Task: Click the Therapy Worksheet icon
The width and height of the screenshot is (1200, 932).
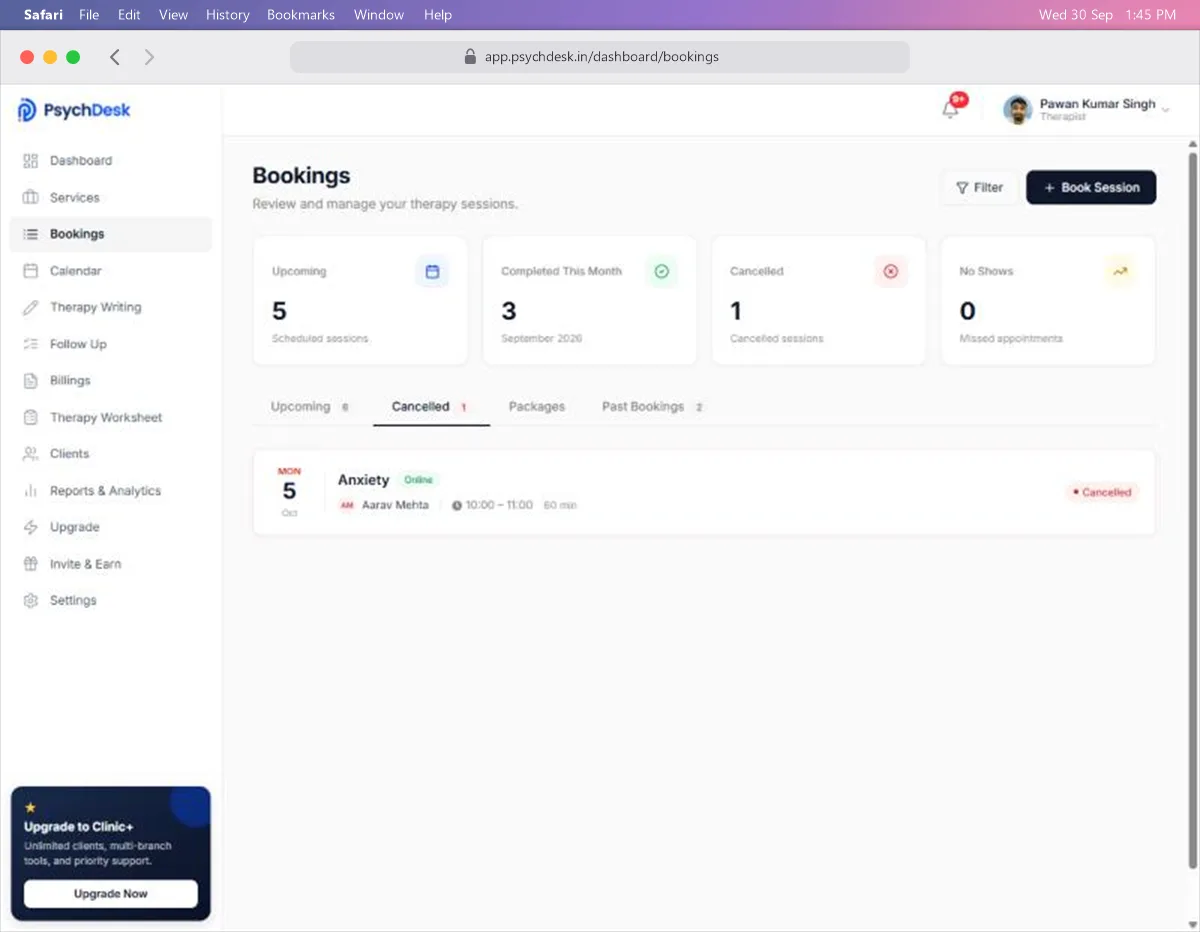Action: tap(30, 417)
